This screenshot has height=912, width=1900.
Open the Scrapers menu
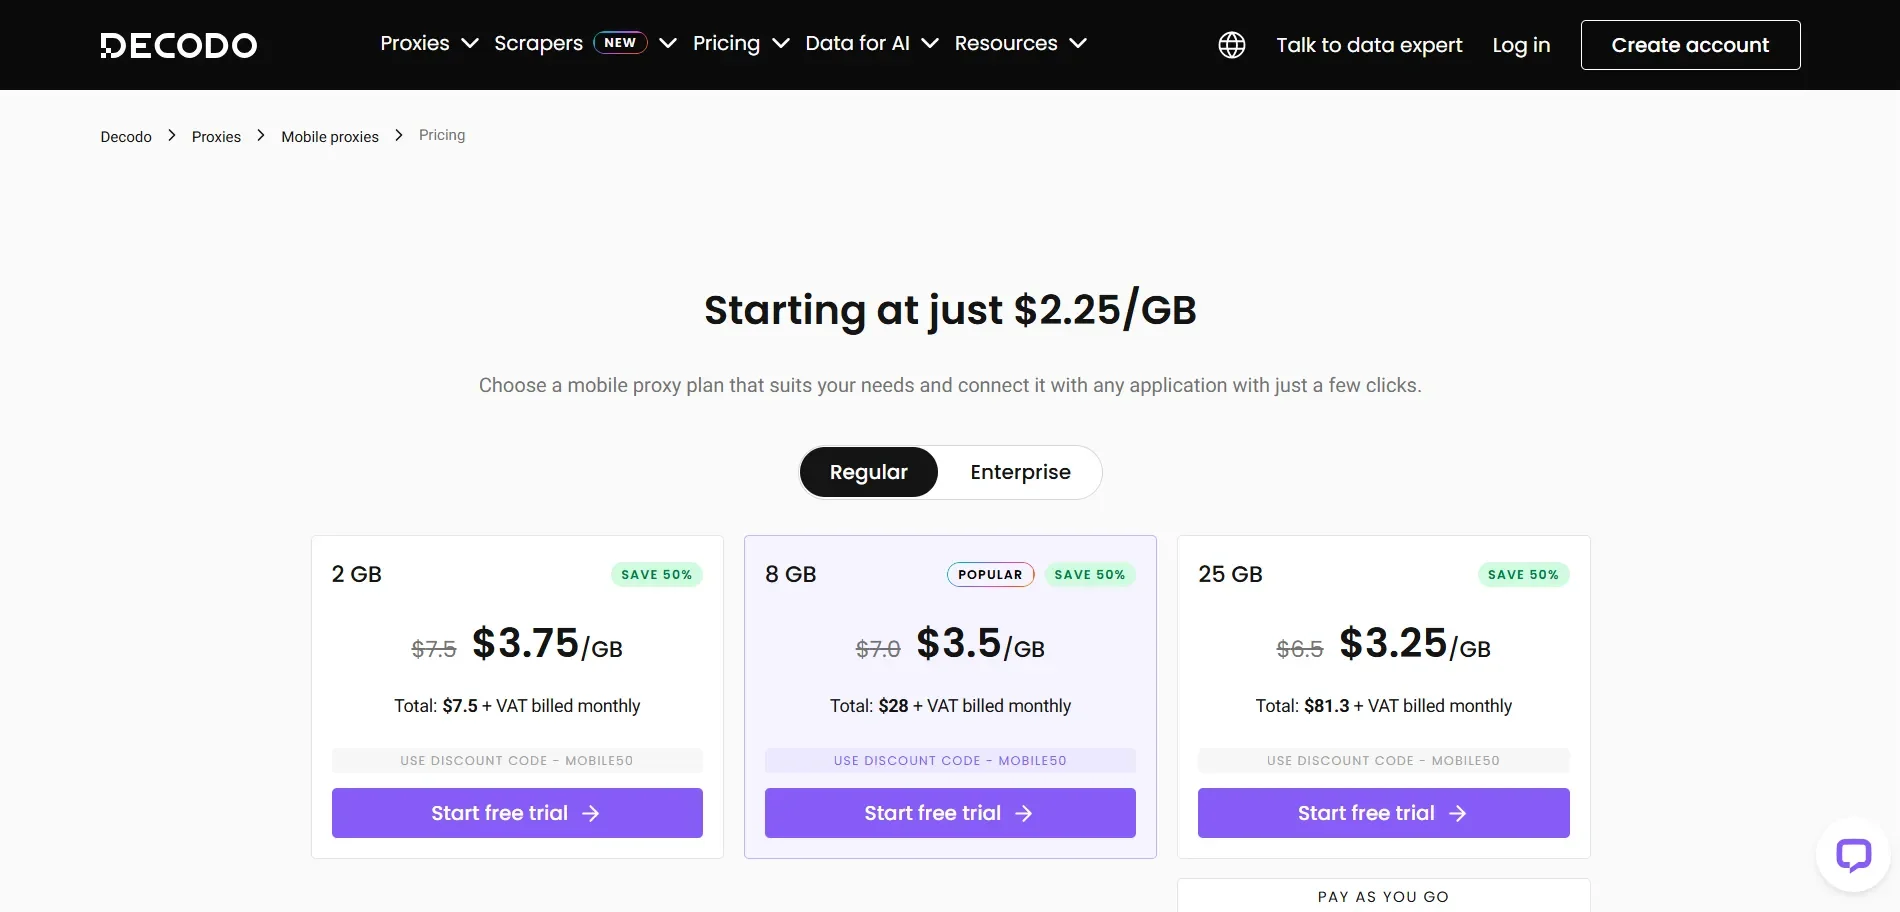coord(538,43)
